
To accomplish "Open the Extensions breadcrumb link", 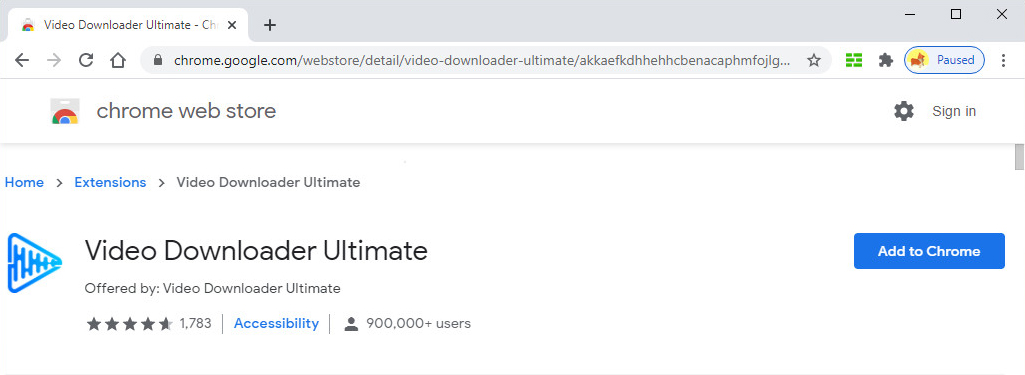I will coord(110,182).
